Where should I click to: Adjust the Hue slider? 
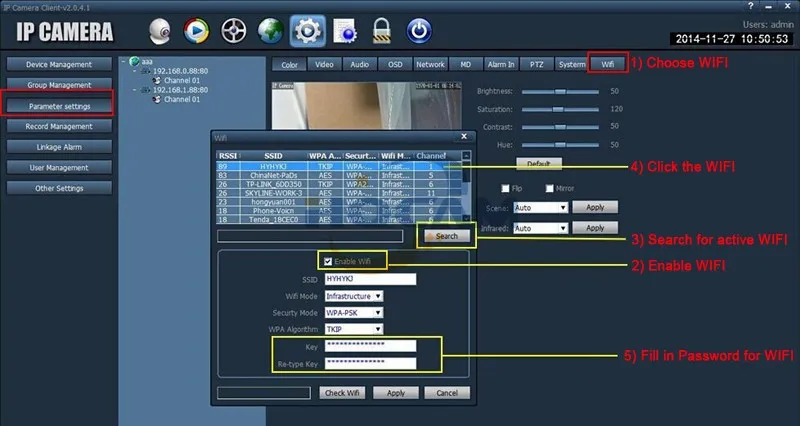click(560, 145)
